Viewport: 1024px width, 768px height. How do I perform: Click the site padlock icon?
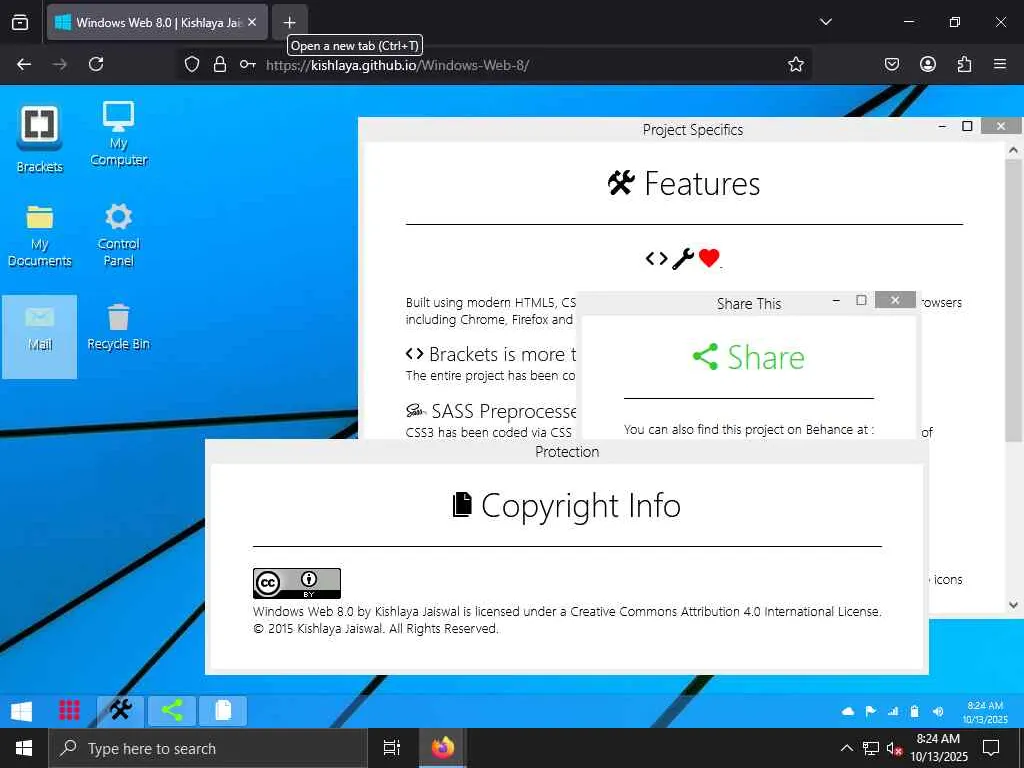(x=220, y=64)
